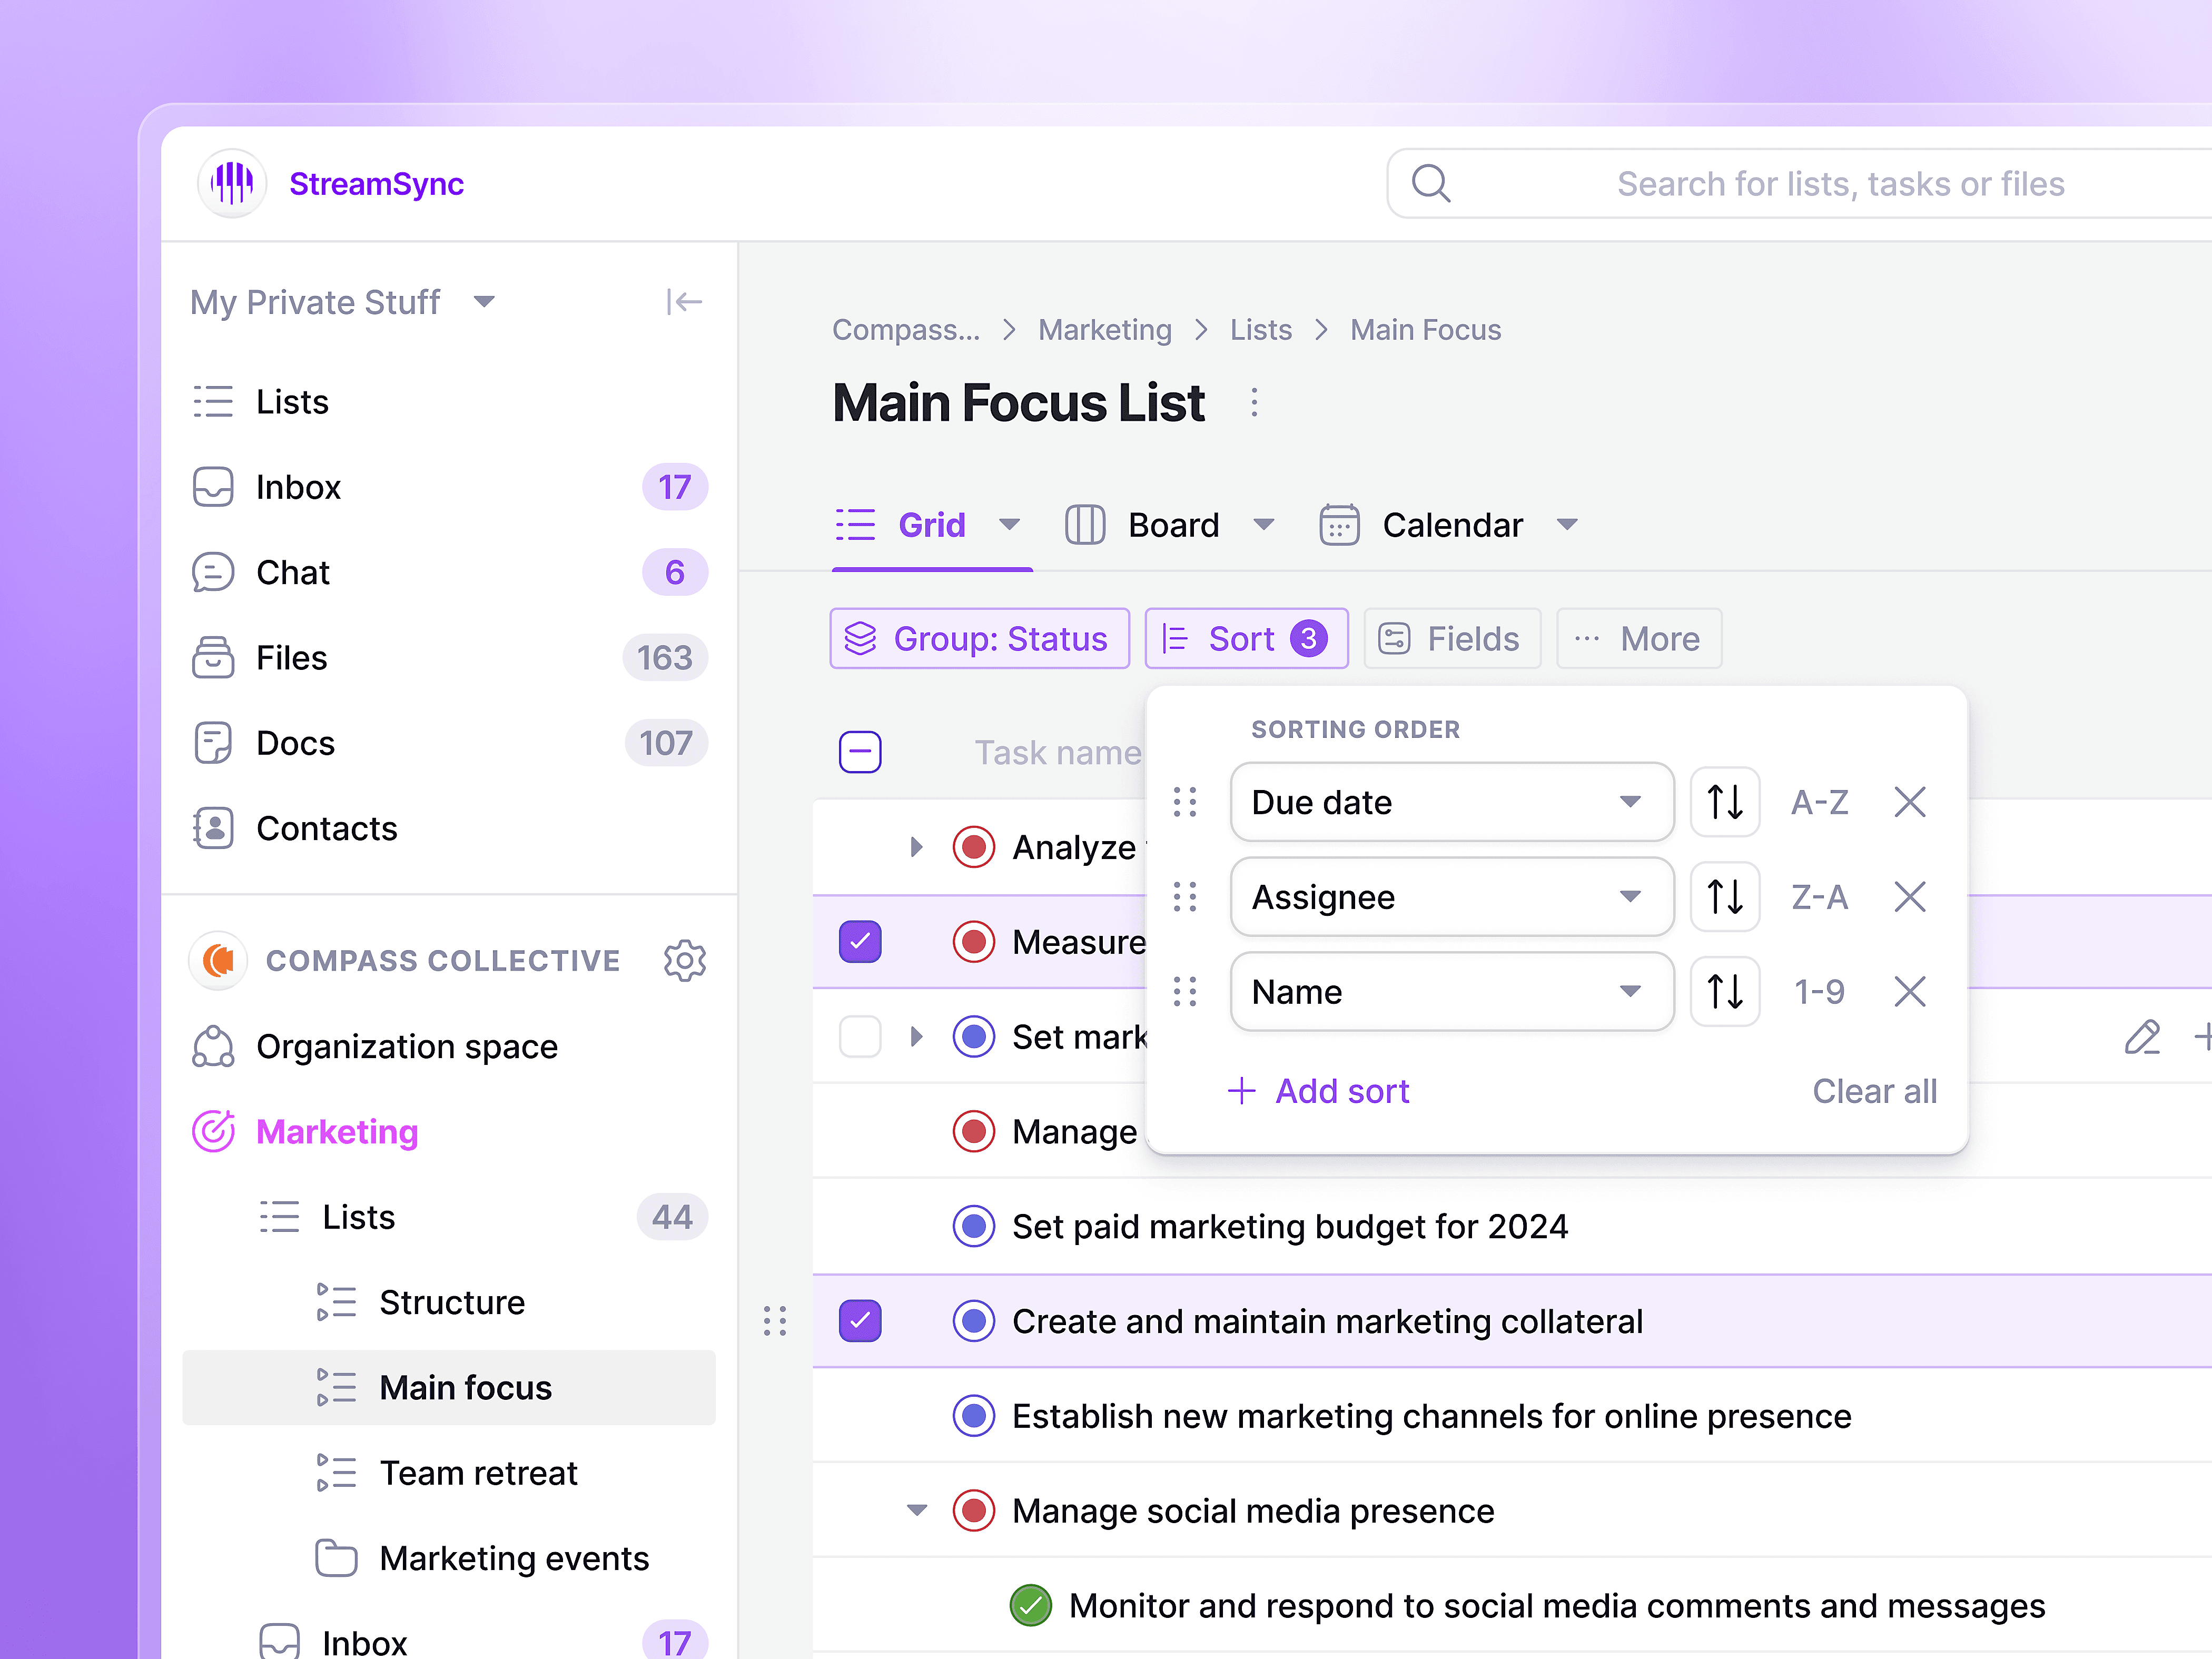Click the edit pencil icon on the Set marketing task row
2212x1659 pixels.
2141,1037
